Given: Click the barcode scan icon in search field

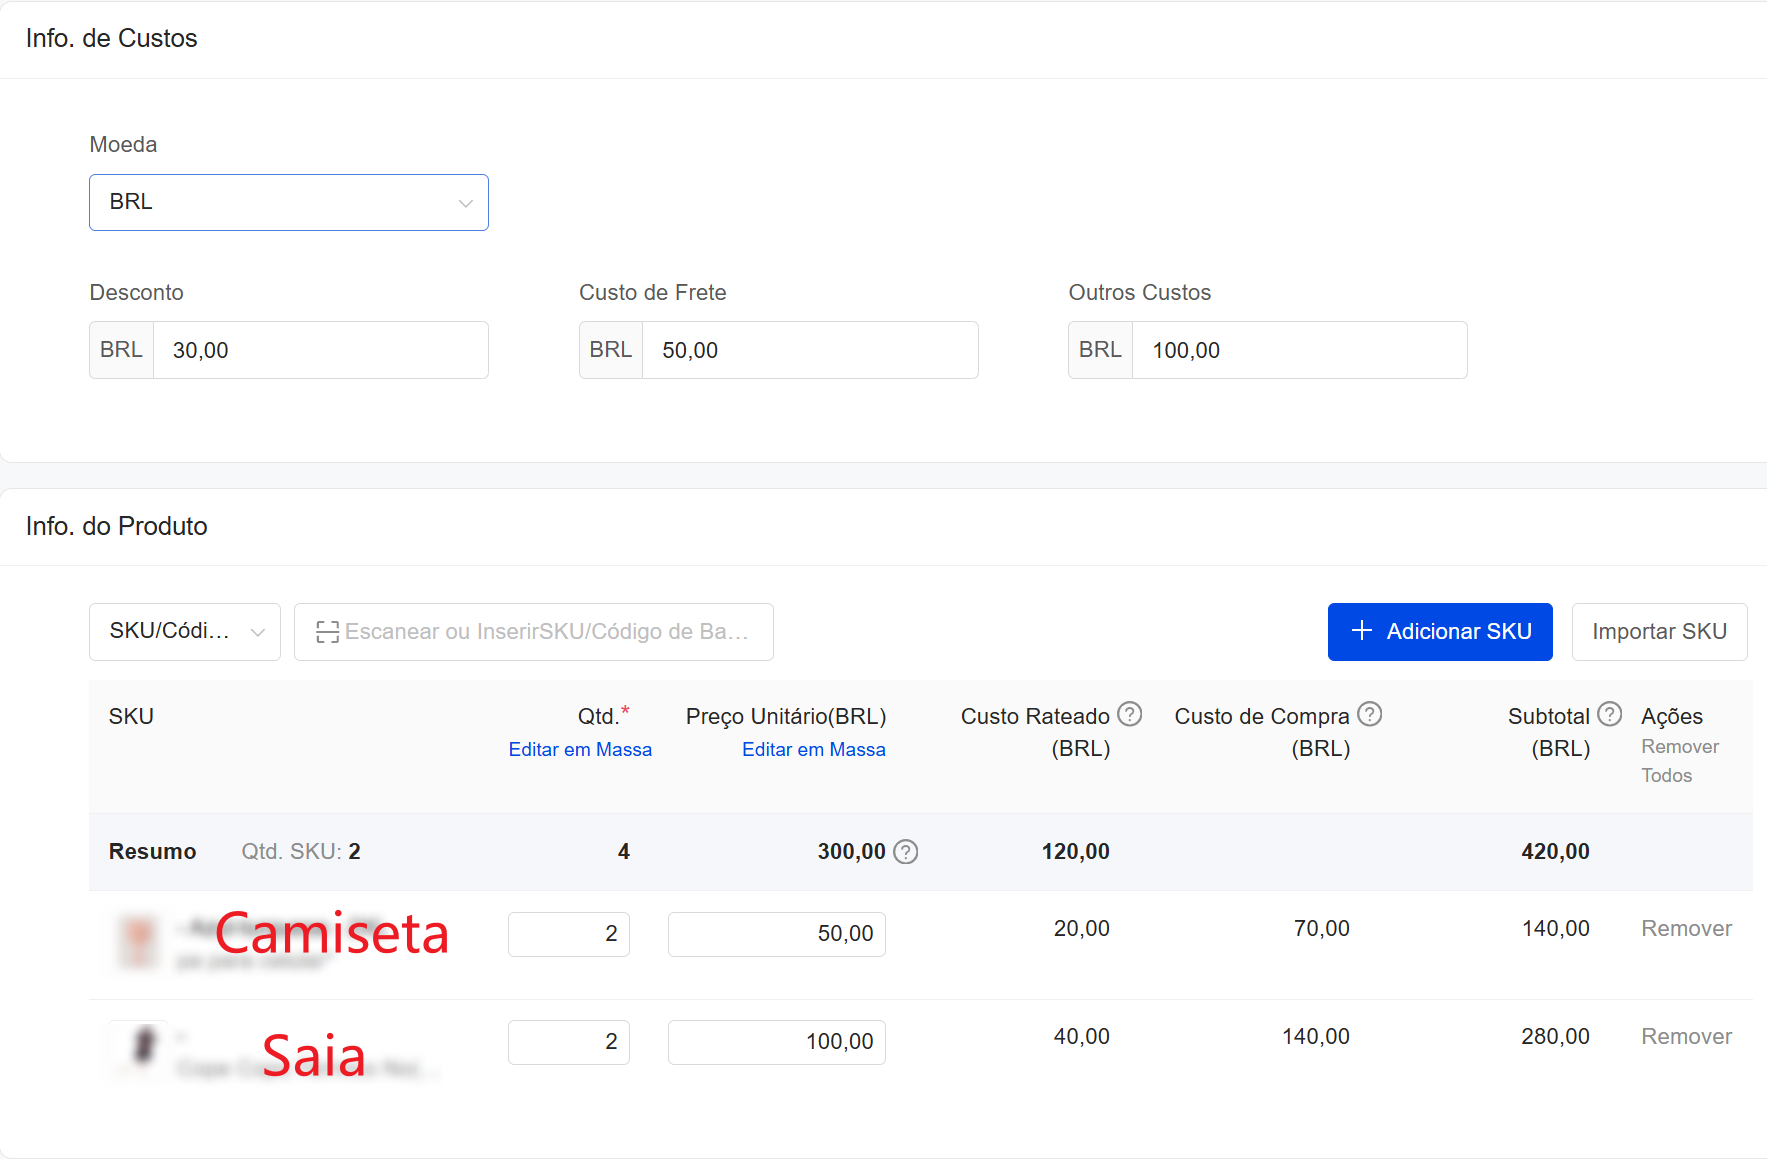Looking at the screenshot, I should tap(327, 632).
